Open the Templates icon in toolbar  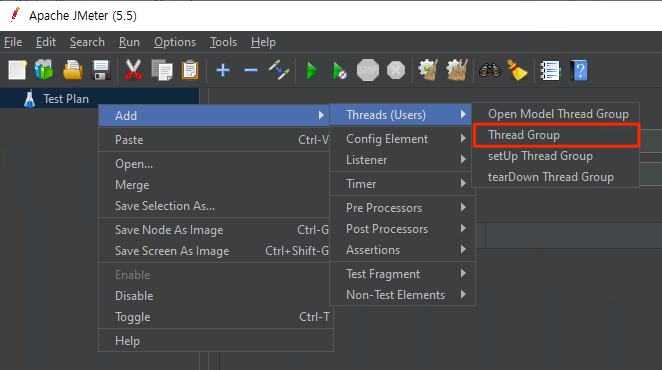(44, 70)
